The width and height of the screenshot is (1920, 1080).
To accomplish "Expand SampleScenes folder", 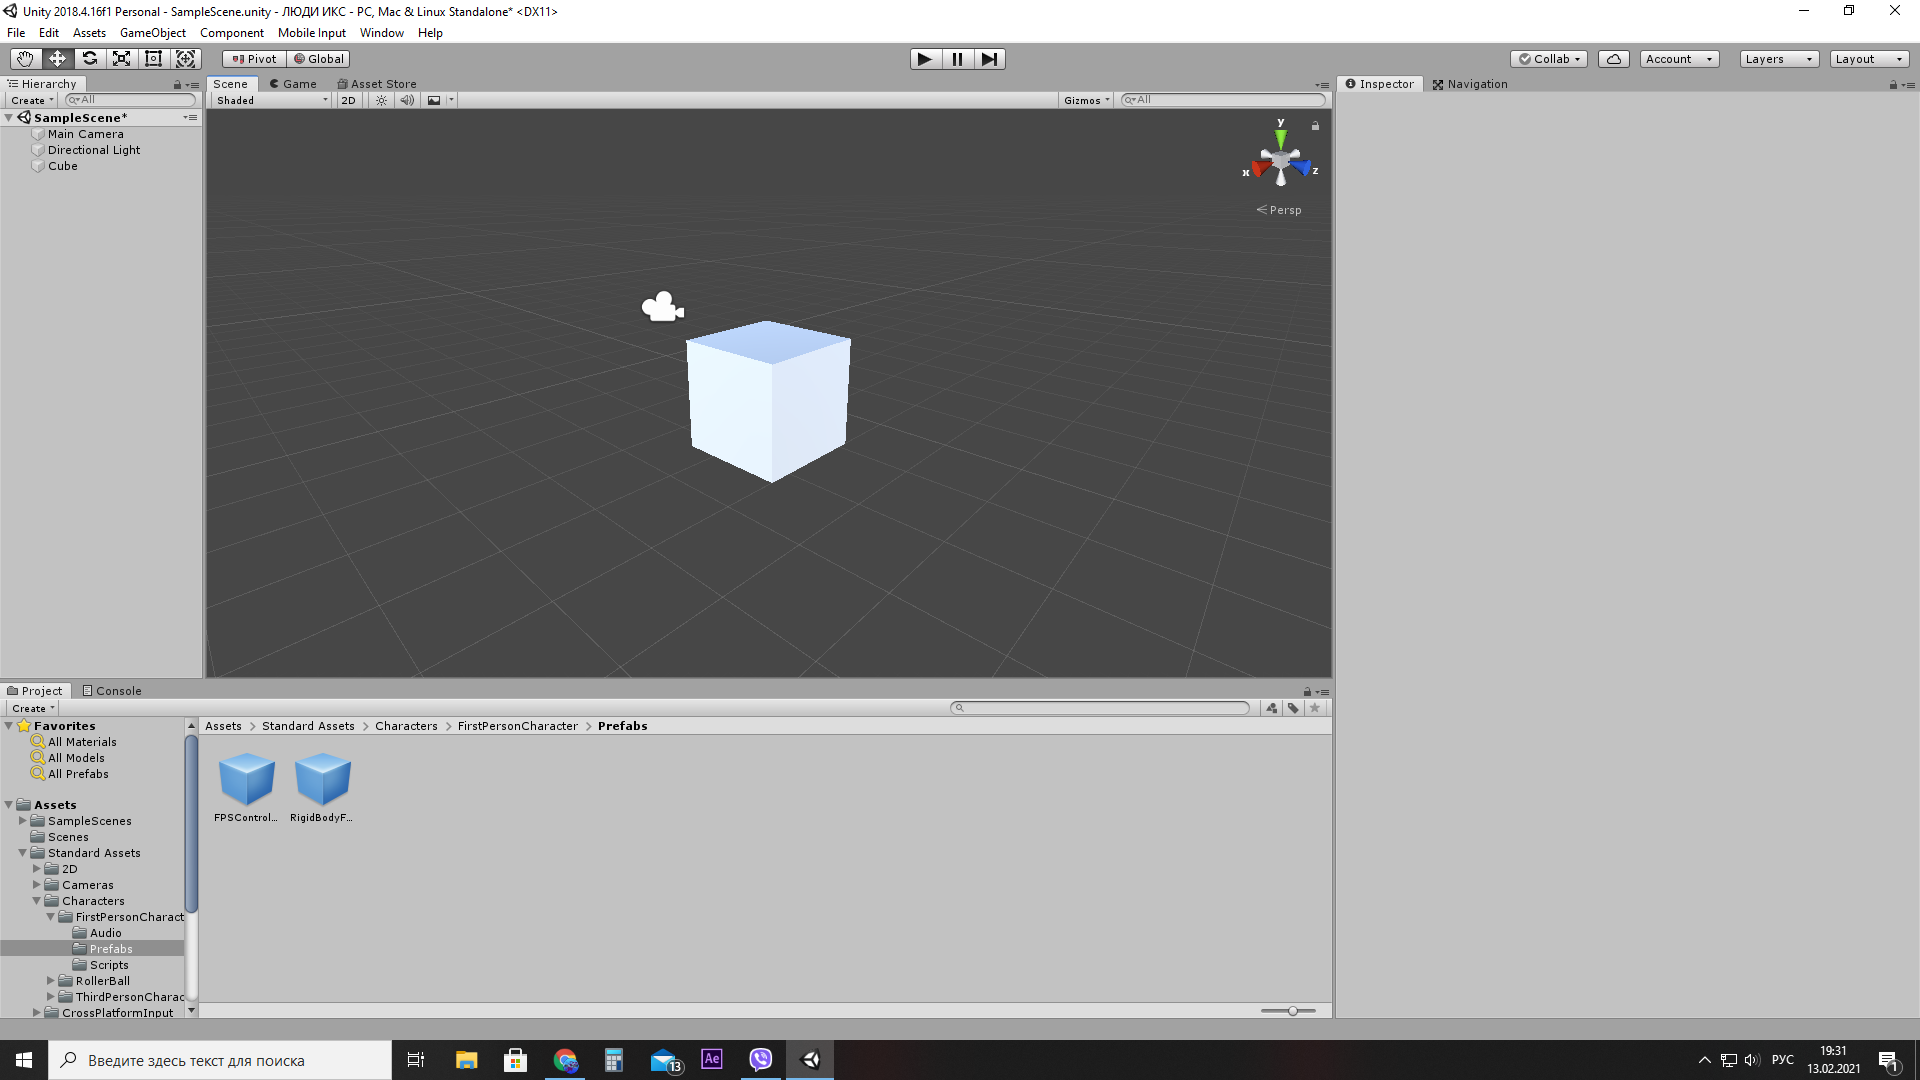I will pos(23,821).
